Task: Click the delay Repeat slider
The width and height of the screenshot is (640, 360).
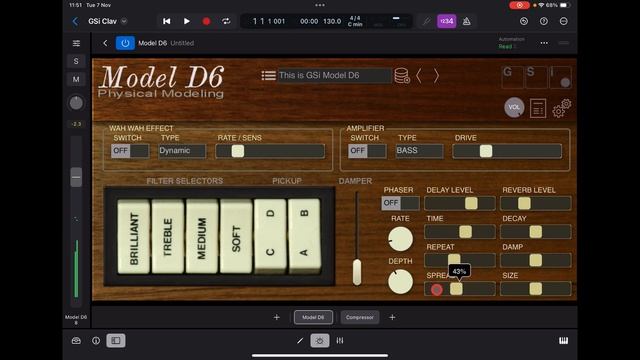Action: [x=460, y=260]
